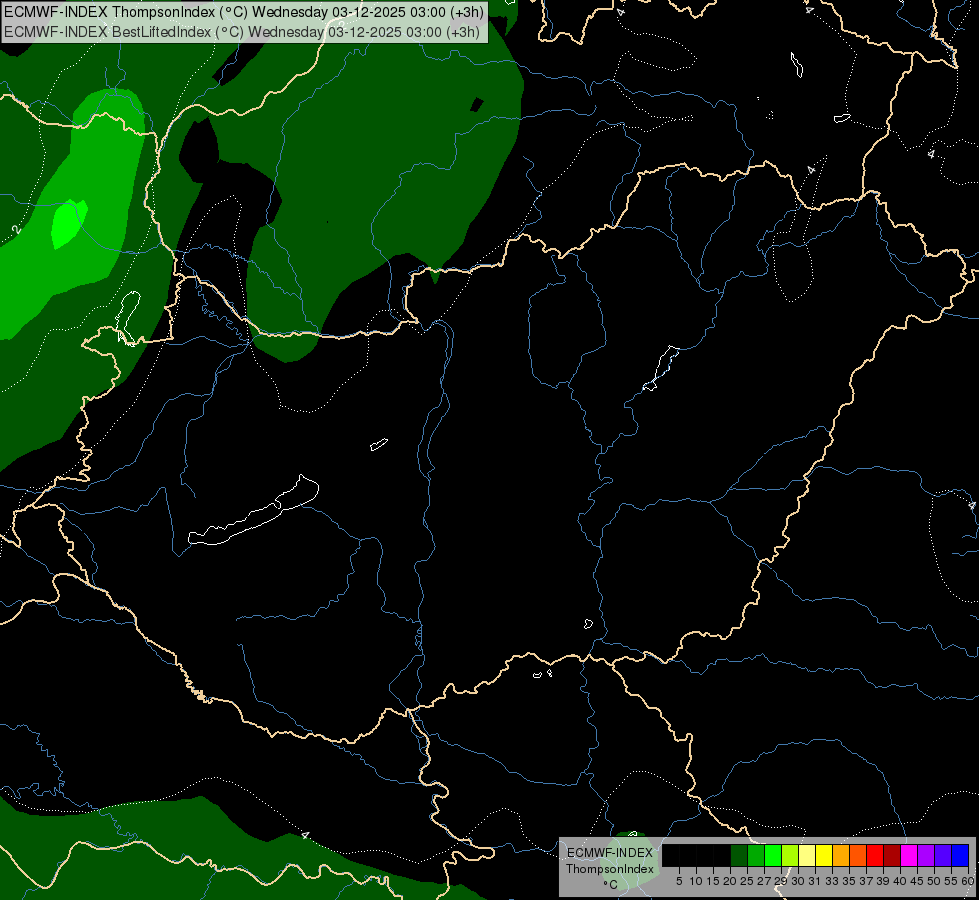Click the legend tick value '27'
This screenshot has height=900, width=979.
click(764, 881)
